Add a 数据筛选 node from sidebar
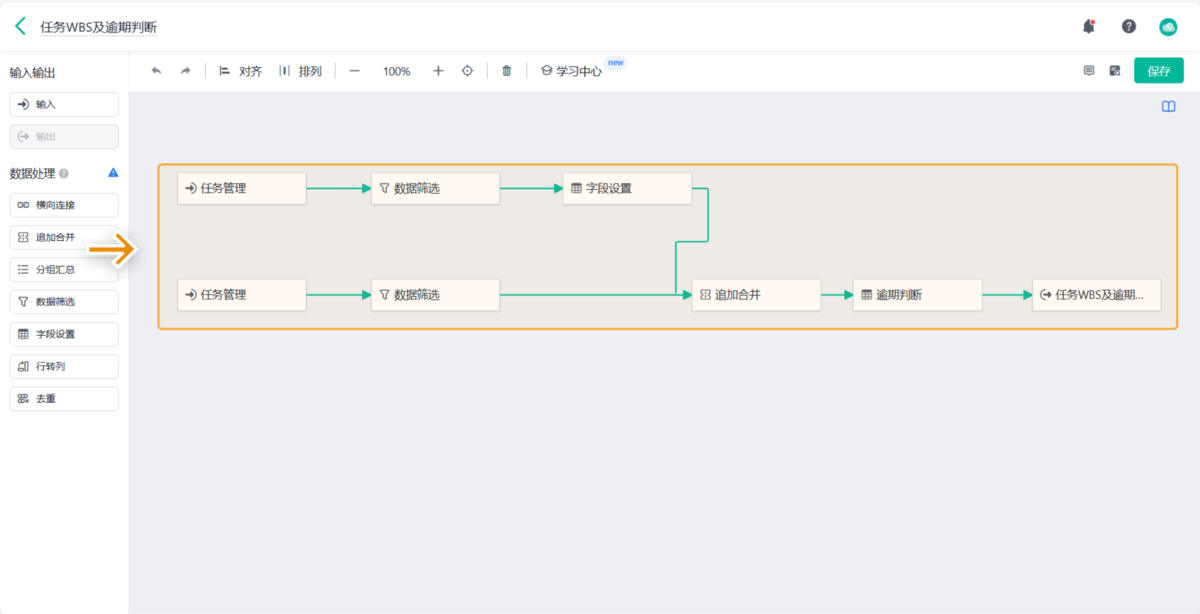Image resolution: width=1200 pixels, height=614 pixels. tap(64, 301)
